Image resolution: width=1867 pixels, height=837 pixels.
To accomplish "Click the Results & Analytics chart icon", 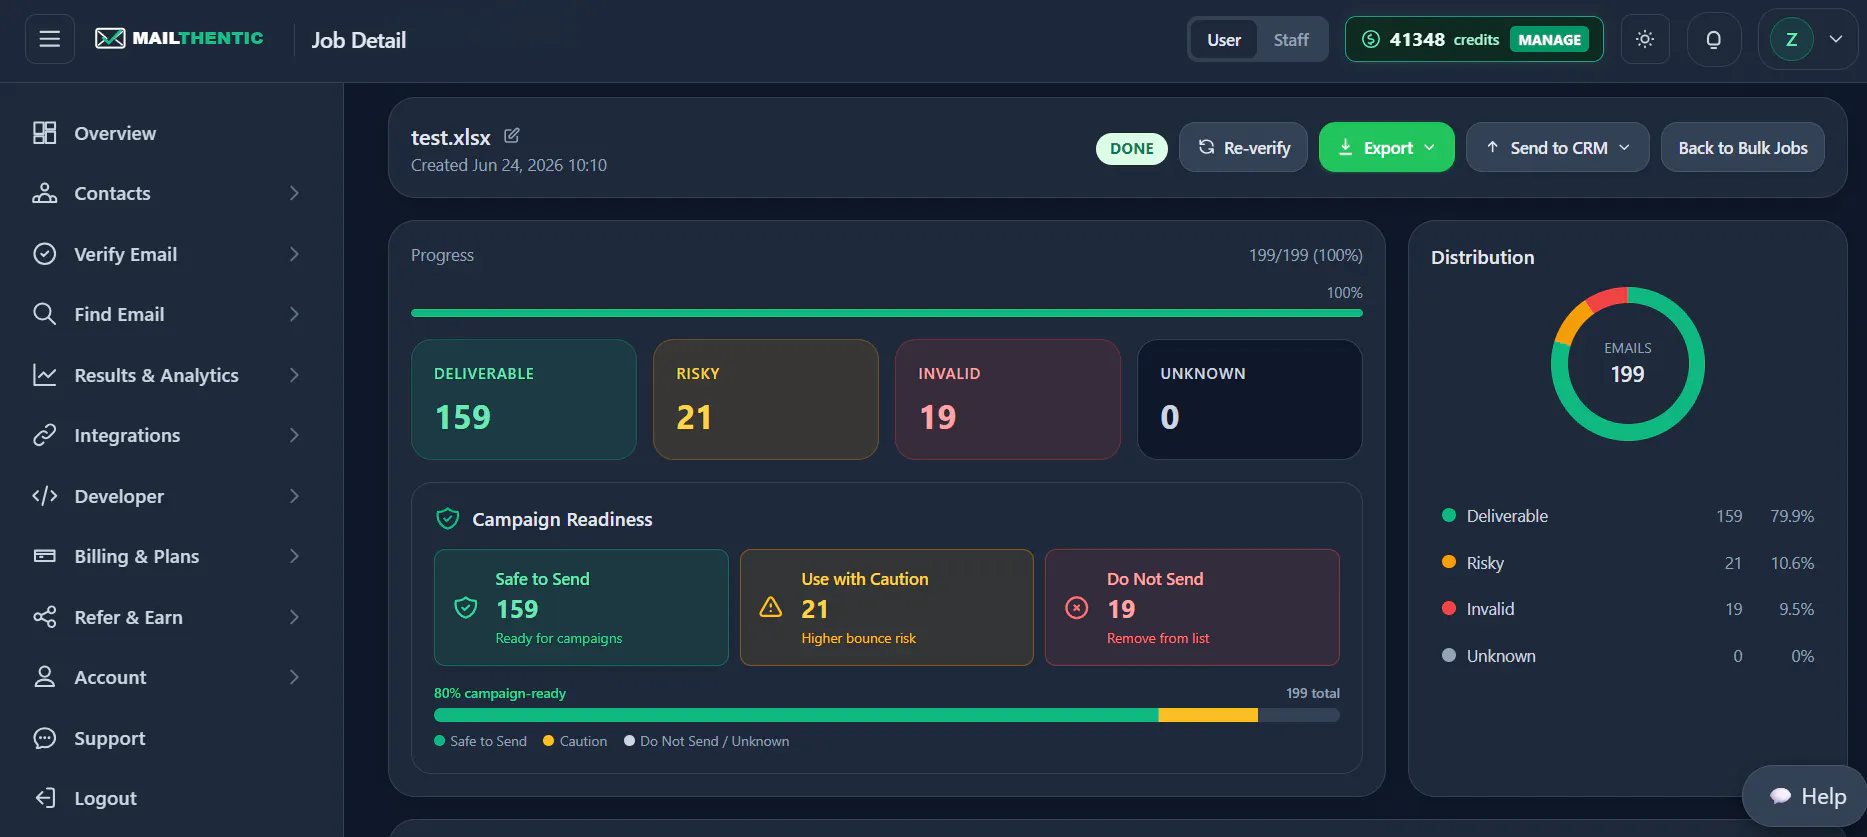I will 45,375.
